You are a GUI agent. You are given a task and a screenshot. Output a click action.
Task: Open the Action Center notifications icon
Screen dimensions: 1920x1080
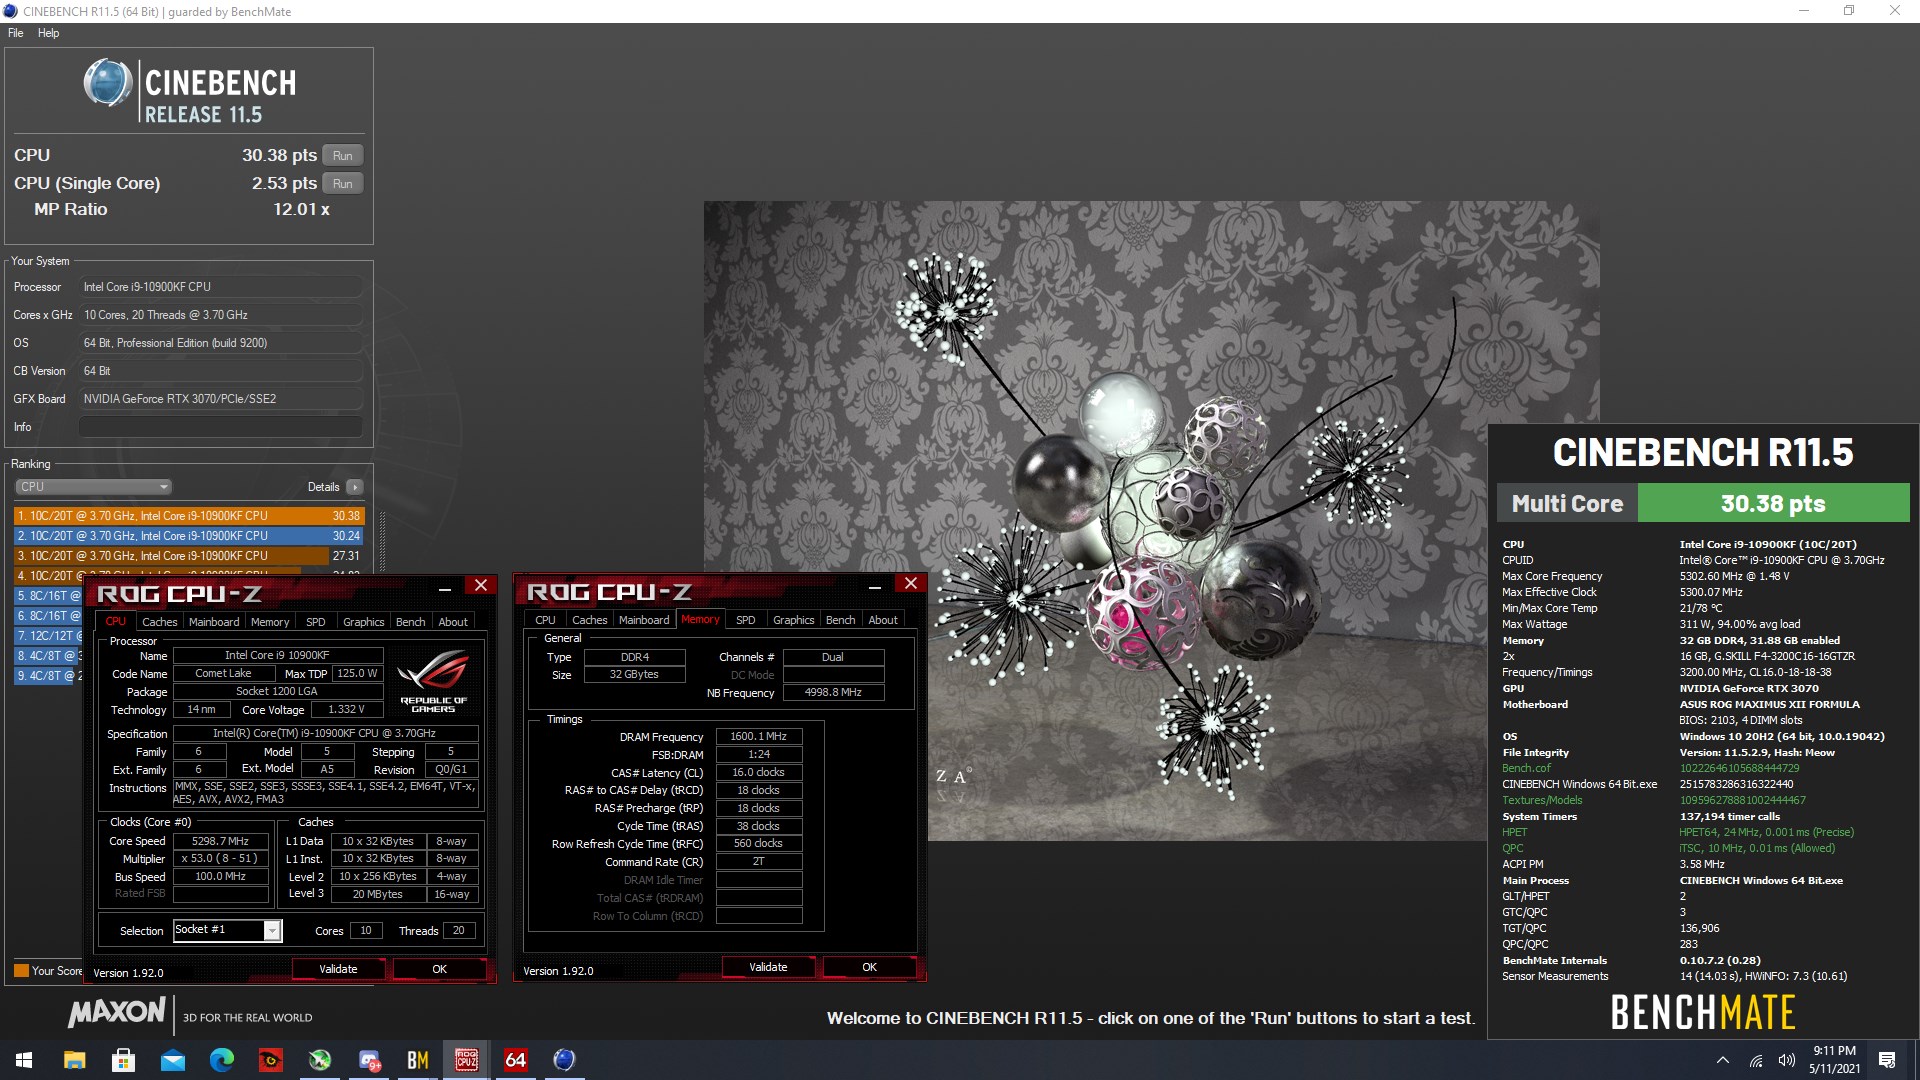point(1887,1060)
